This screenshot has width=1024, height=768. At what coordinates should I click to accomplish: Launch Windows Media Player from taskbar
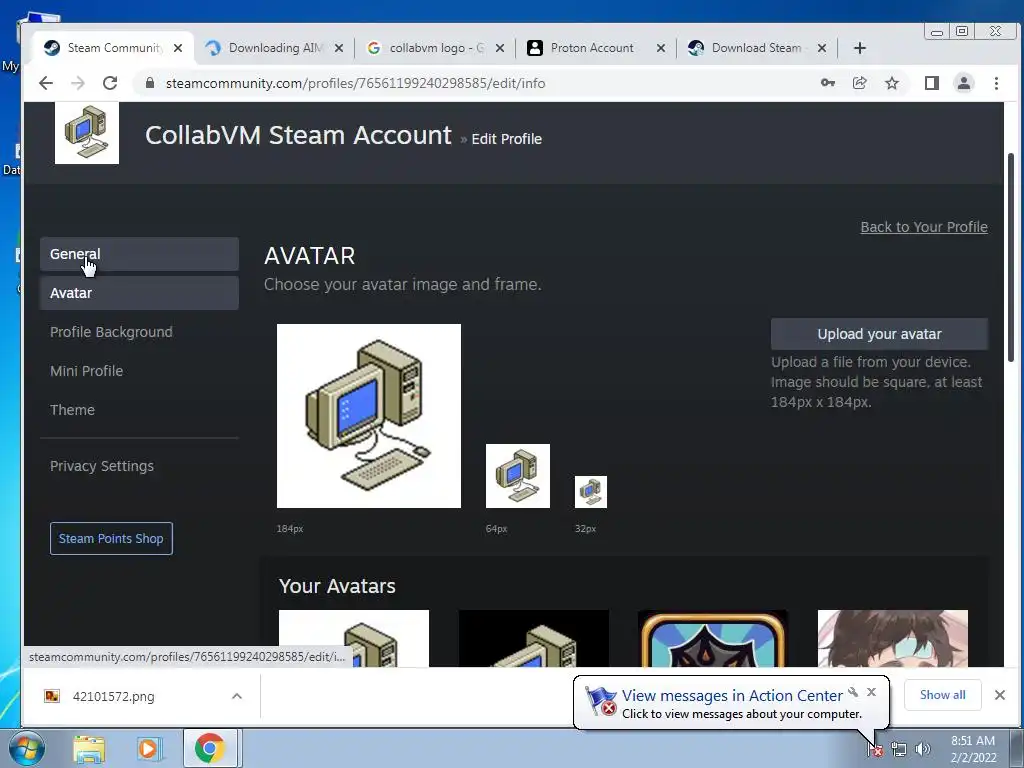pyautogui.click(x=148, y=748)
